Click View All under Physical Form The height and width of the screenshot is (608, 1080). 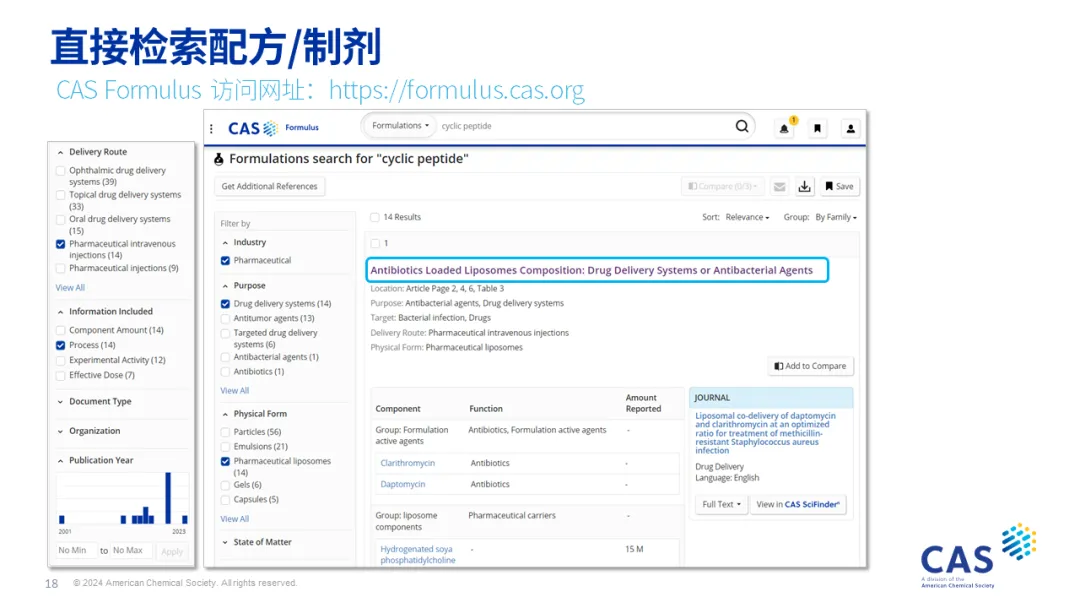[235, 519]
